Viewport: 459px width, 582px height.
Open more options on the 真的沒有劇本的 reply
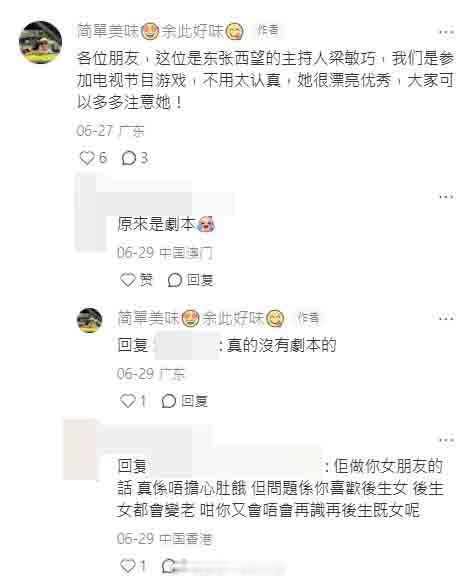446,318
